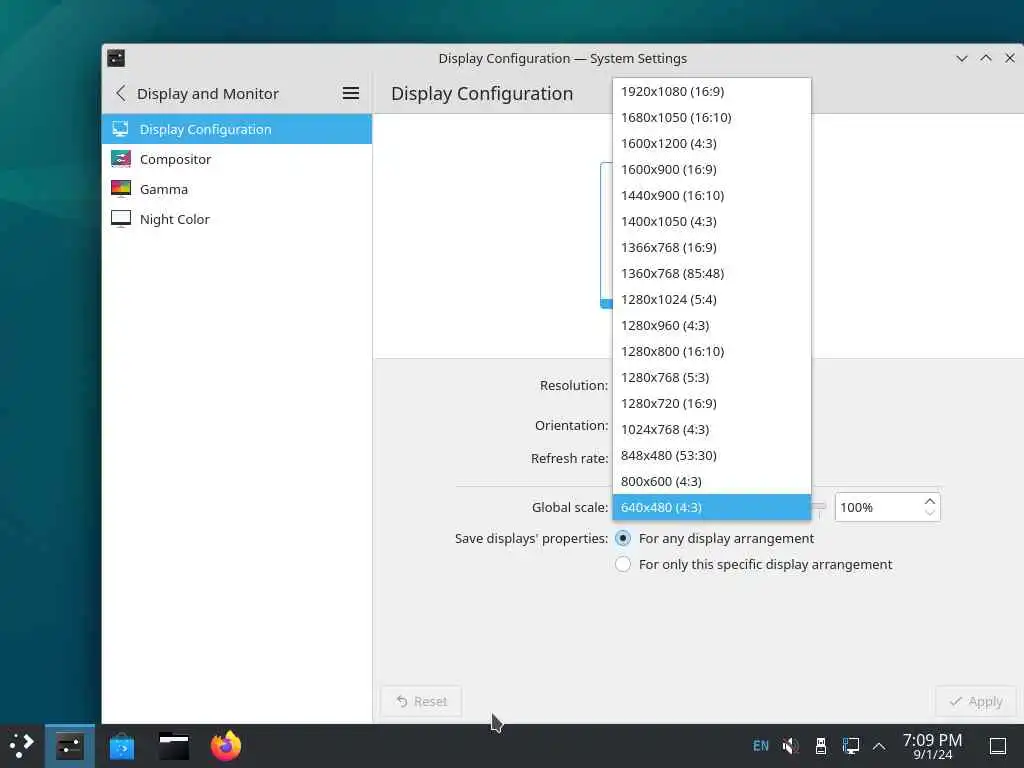Viewport: 1024px width, 768px height.
Task: Minimize the System Settings window
Action: tap(961, 58)
